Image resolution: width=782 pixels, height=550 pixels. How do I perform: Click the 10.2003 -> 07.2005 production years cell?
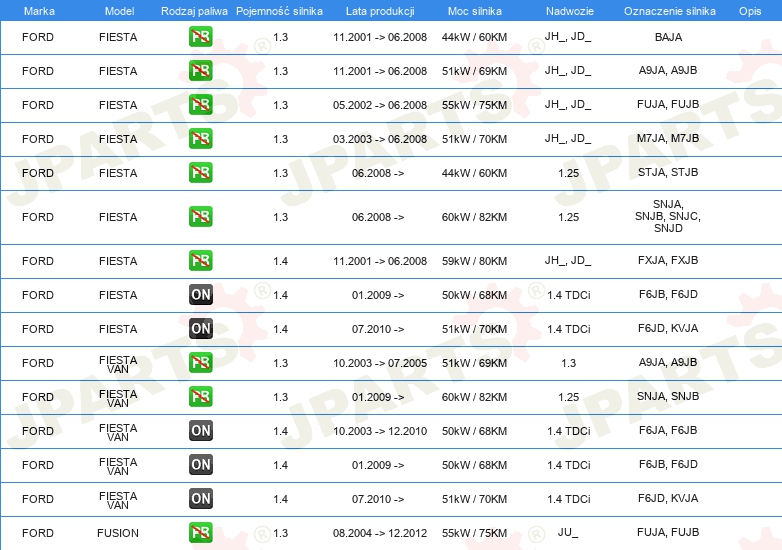click(x=380, y=363)
